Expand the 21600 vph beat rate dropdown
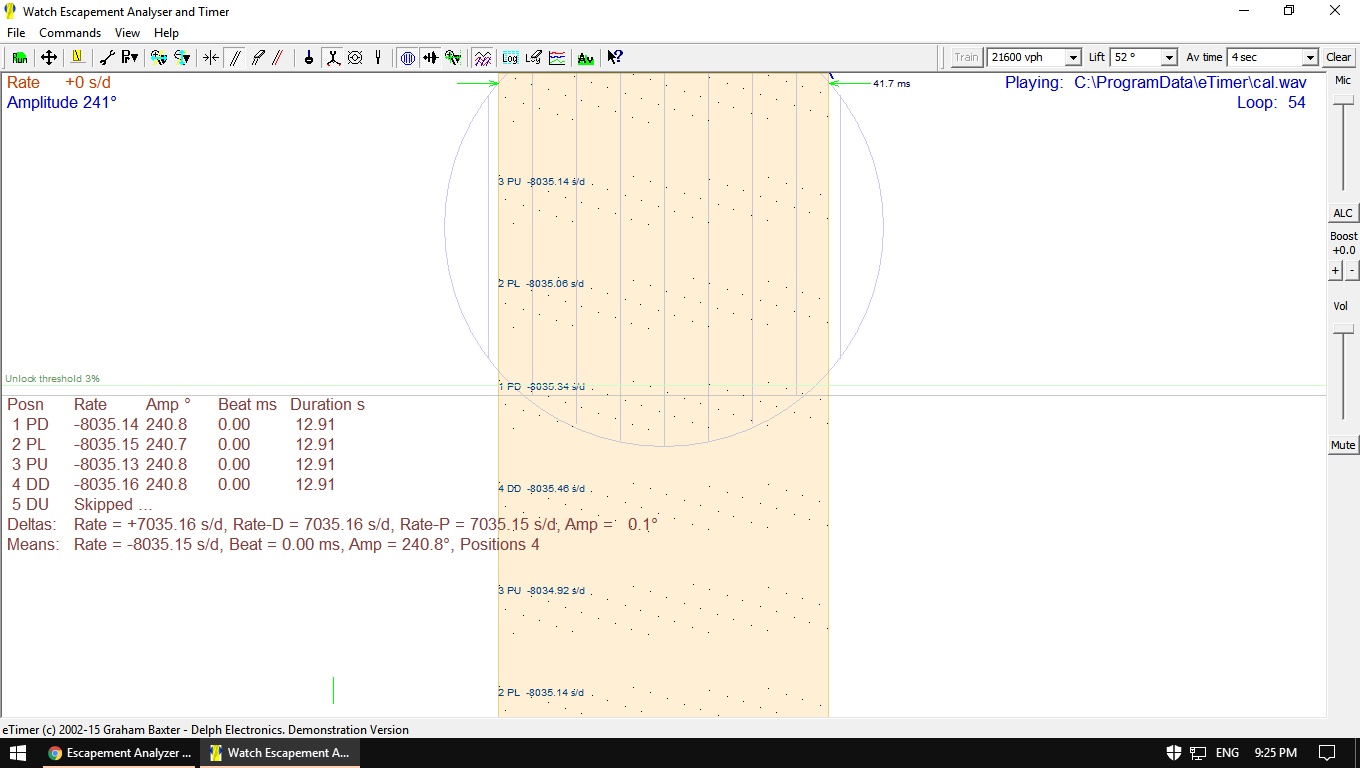1360x768 pixels. click(x=1073, y=58)
